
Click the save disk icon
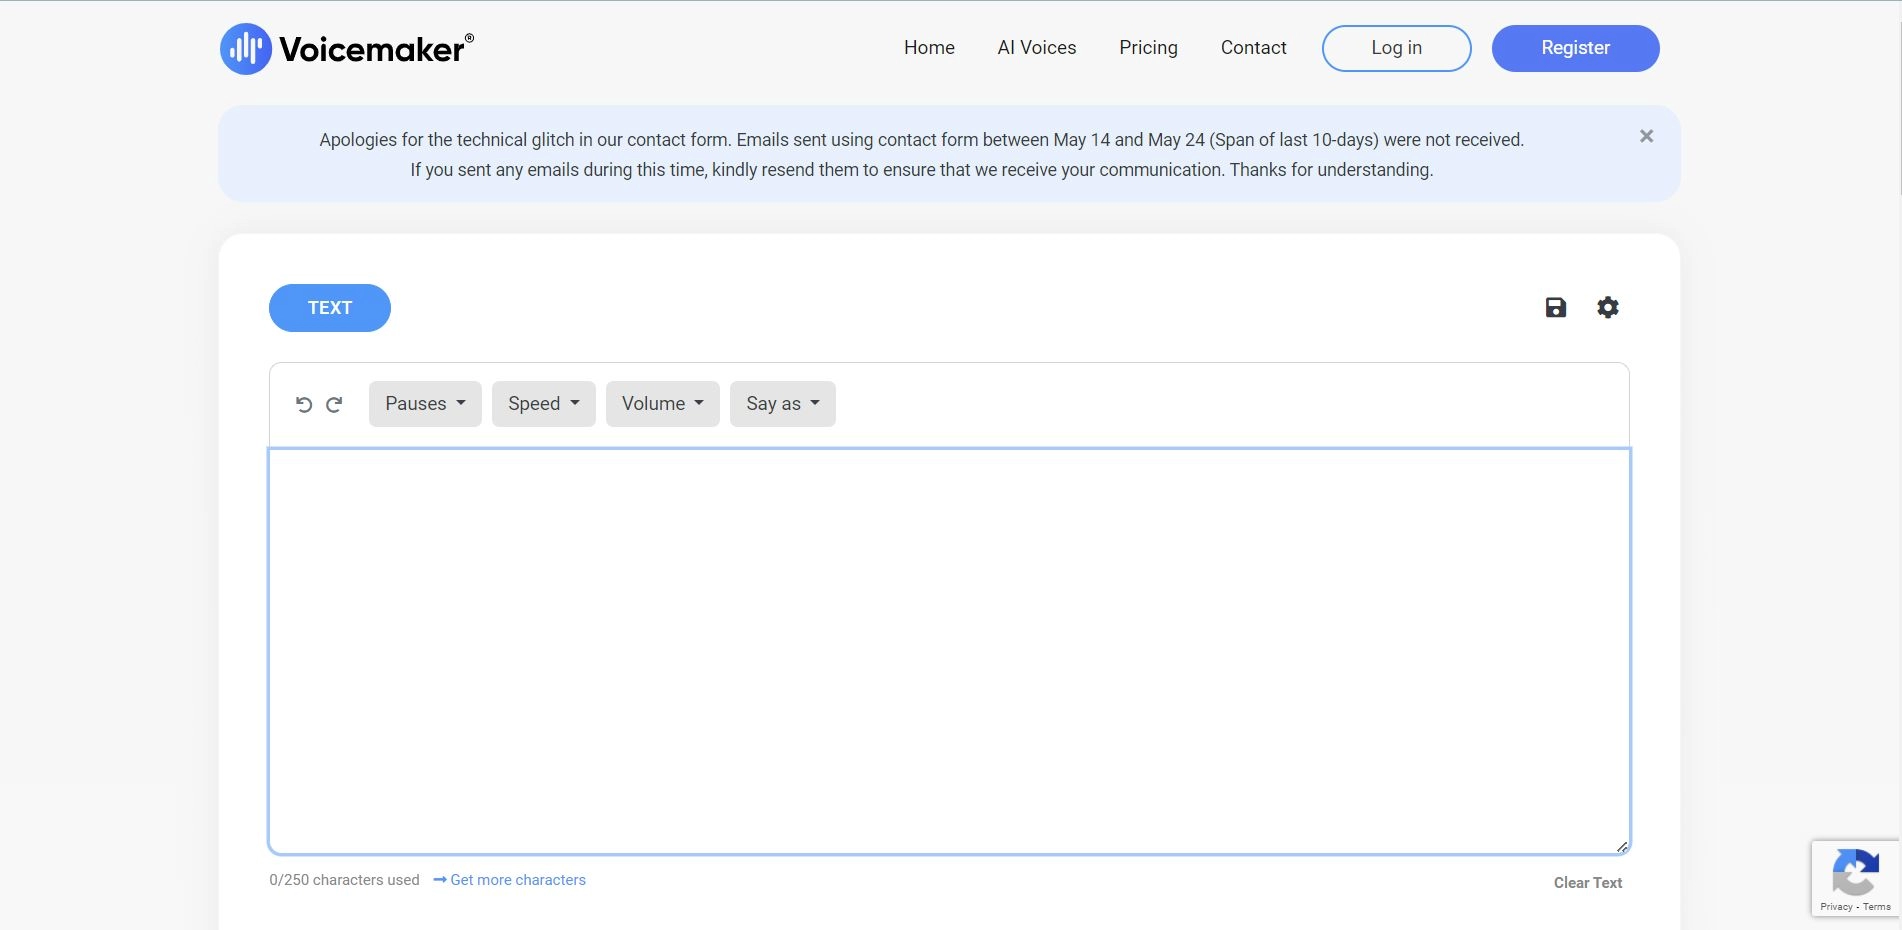tap(1555, 308)
